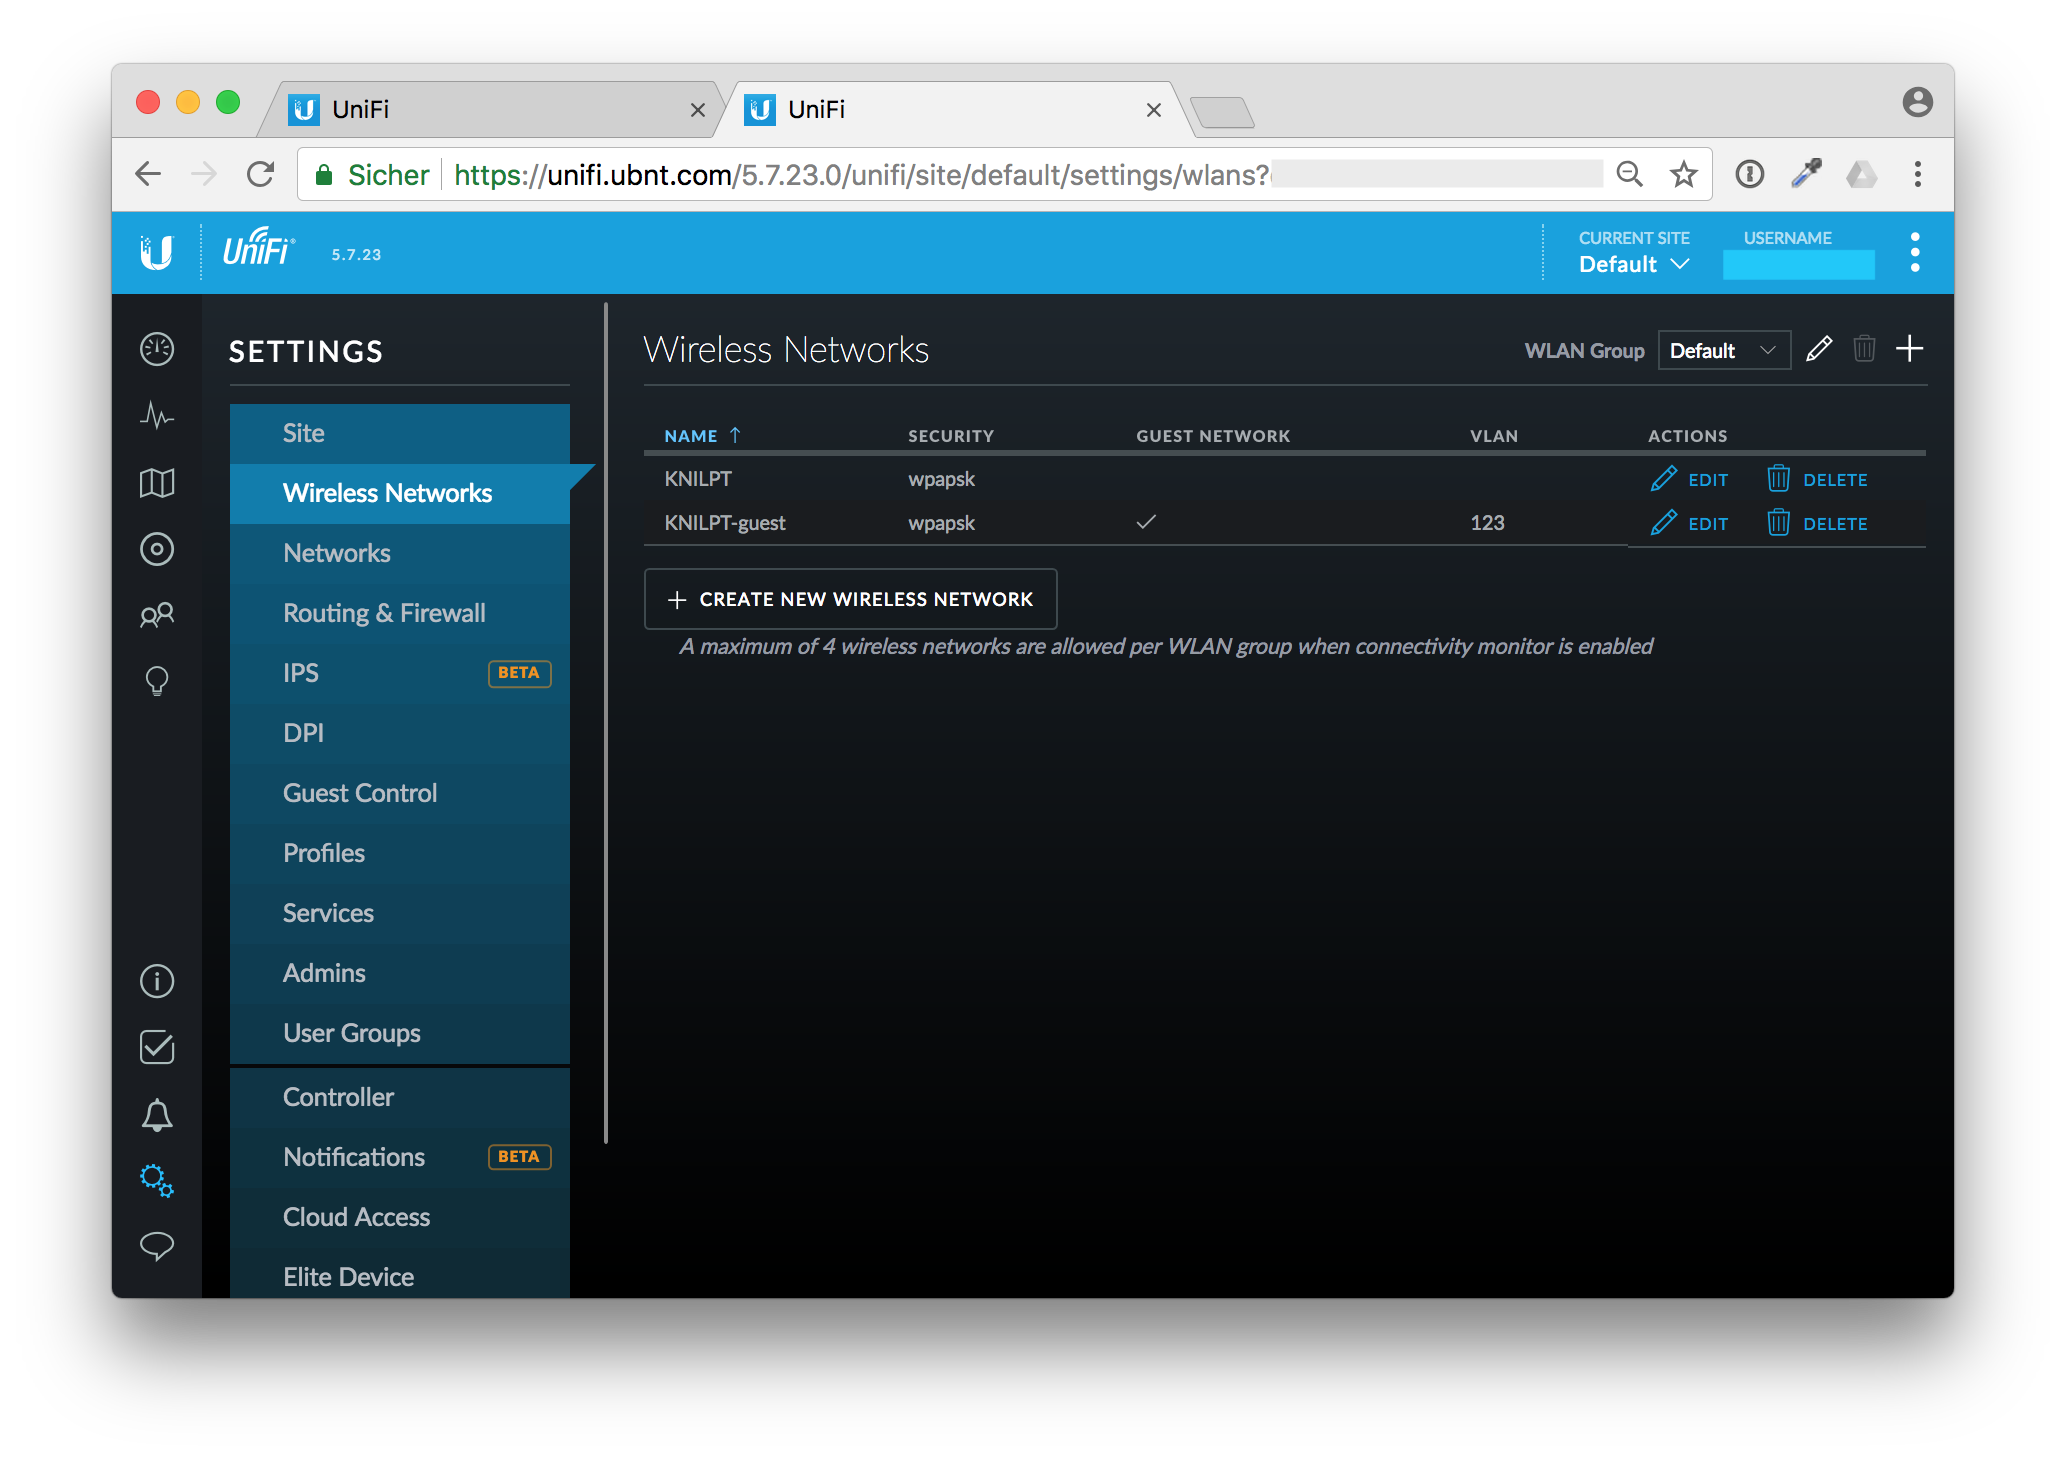2066x1458 pixels.
Task: Open the live chat bubble icon
Action: 157,1246
